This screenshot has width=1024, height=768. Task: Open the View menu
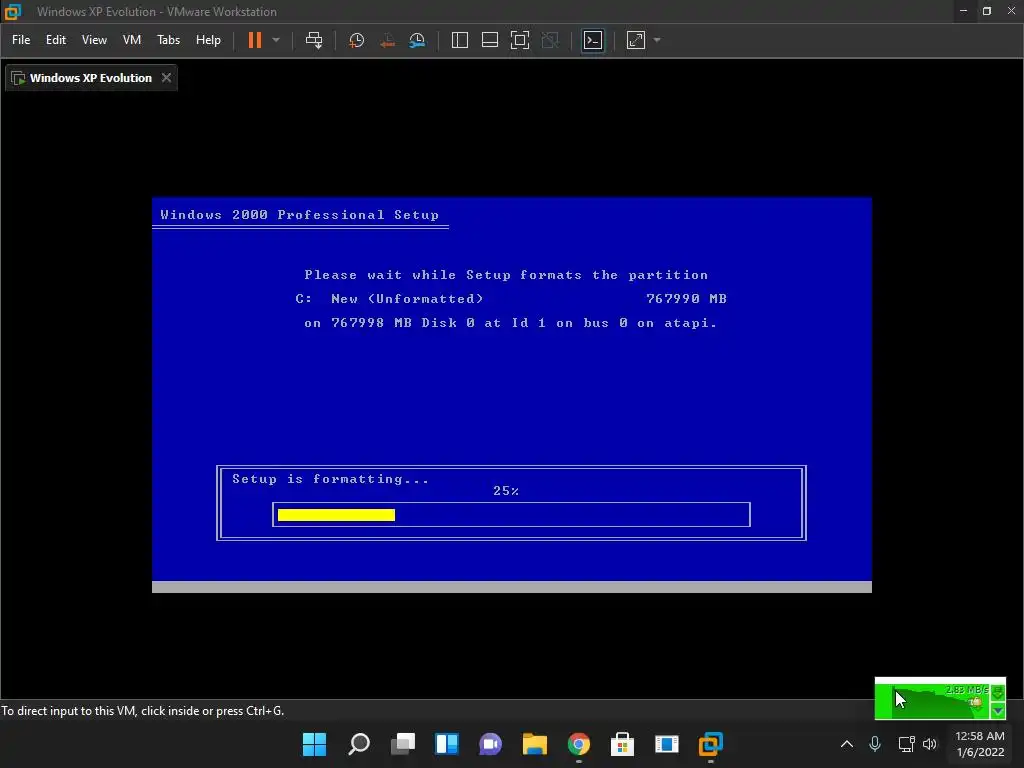click(x=94, y=40)
